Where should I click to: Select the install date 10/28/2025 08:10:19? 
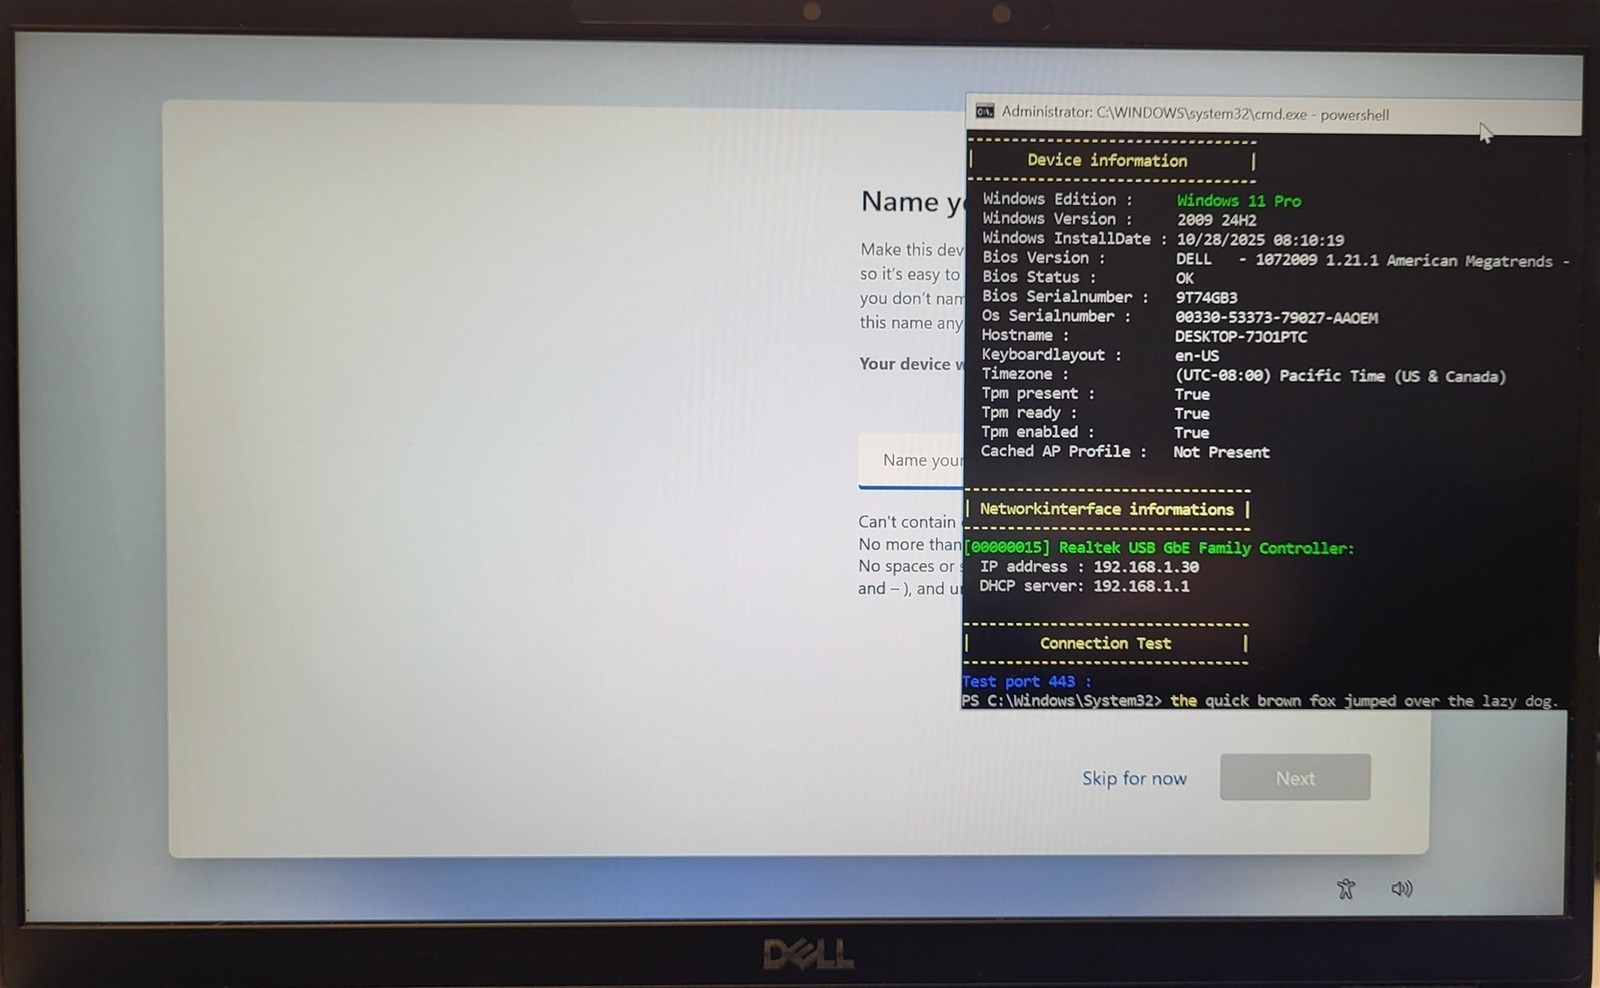point(1260,240)
